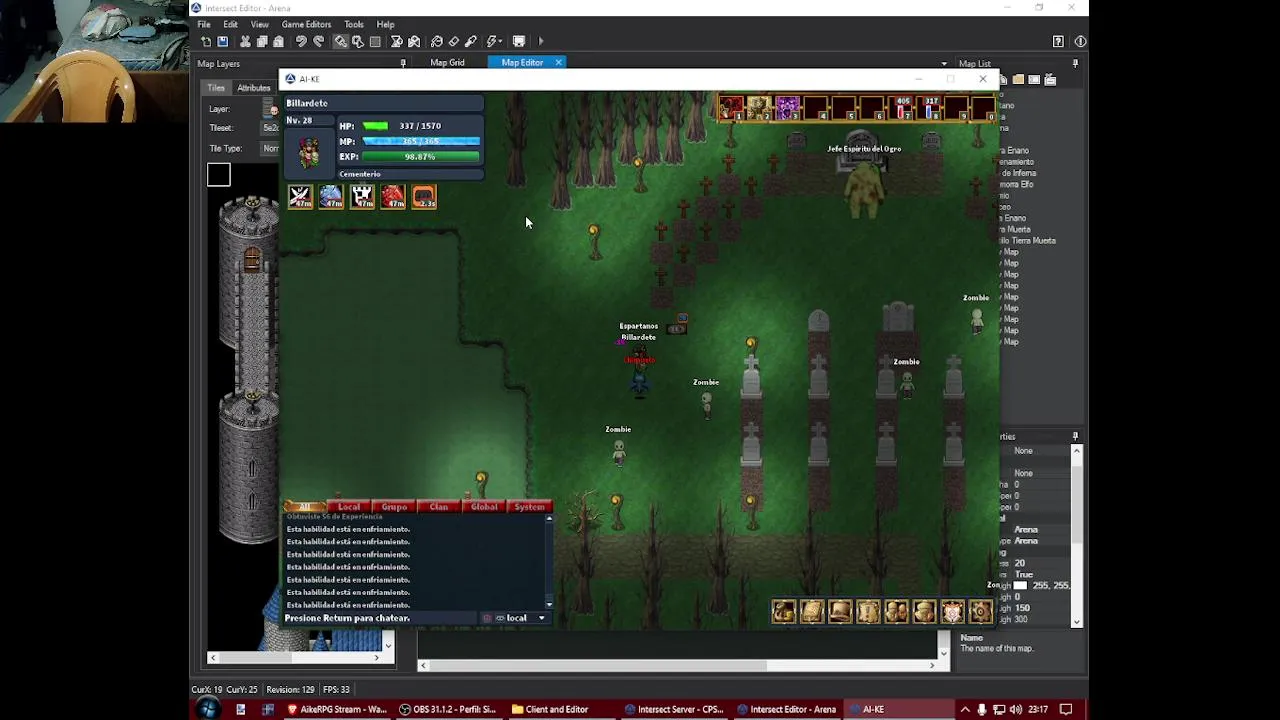This screenshot has width=1280, height=720.
Task: Switch to the Tiles tab
Action: (x=216, y=88)
